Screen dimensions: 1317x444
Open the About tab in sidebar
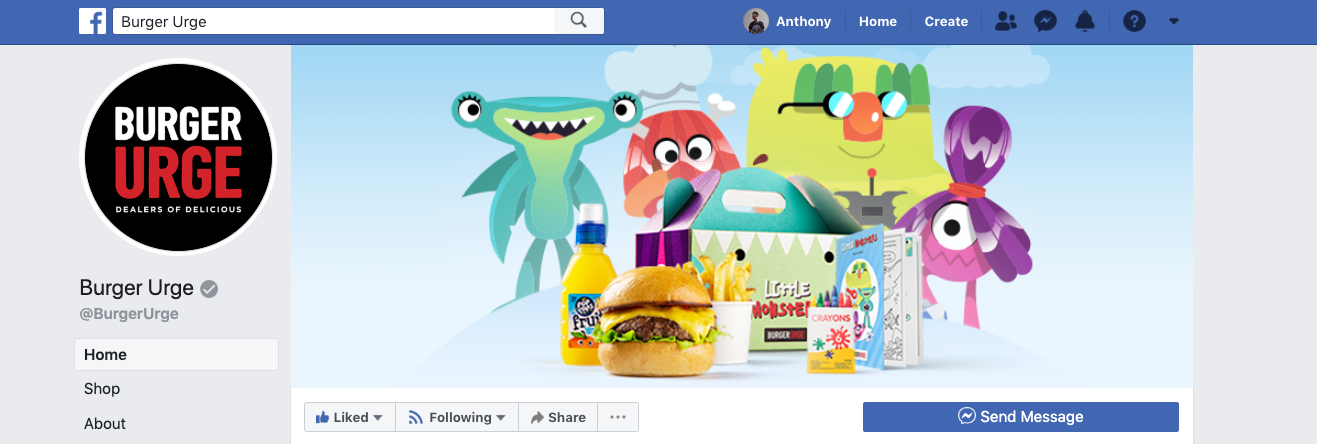176,423
